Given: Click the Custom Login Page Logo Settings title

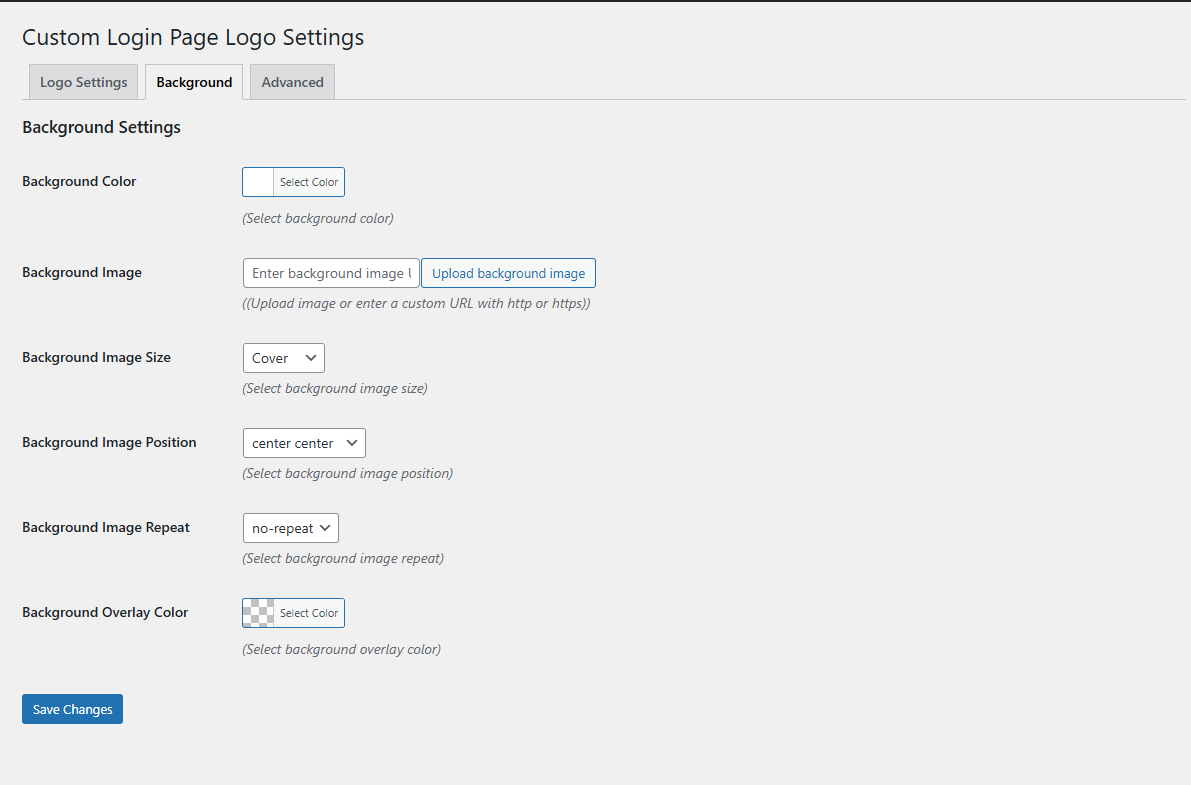Looking at the screenshot, I should pos(193,37).
